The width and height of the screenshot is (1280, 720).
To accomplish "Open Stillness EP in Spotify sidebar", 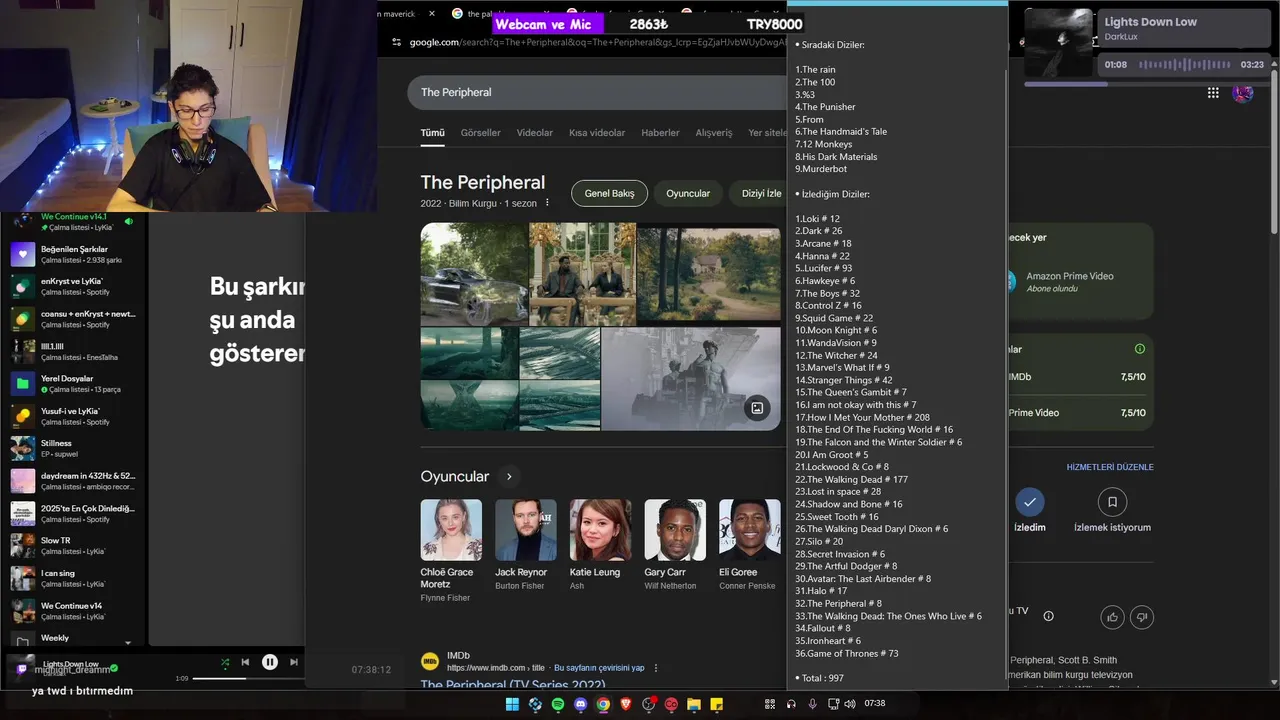I will 76,449.
